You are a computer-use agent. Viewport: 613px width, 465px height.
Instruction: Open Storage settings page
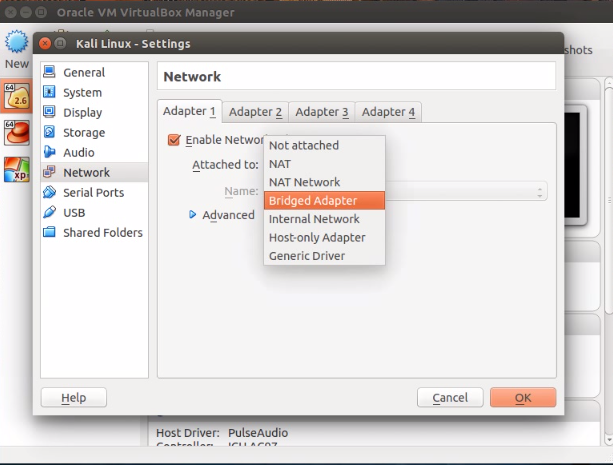point(94,133)
